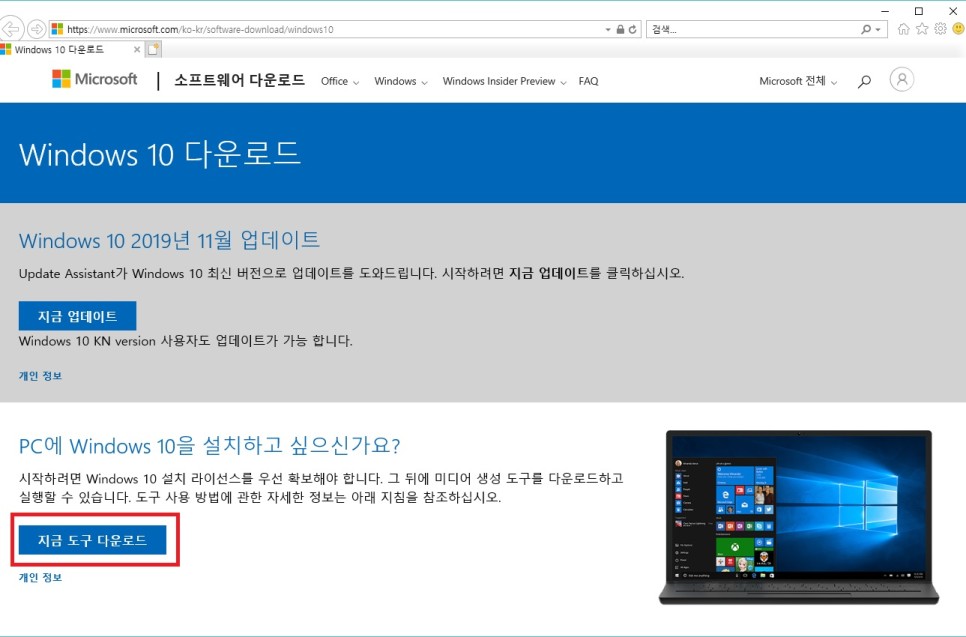Click the smiley feedback icon
Image resolution: width=966 pixels, height=637 pixels.
coord(959,29)
